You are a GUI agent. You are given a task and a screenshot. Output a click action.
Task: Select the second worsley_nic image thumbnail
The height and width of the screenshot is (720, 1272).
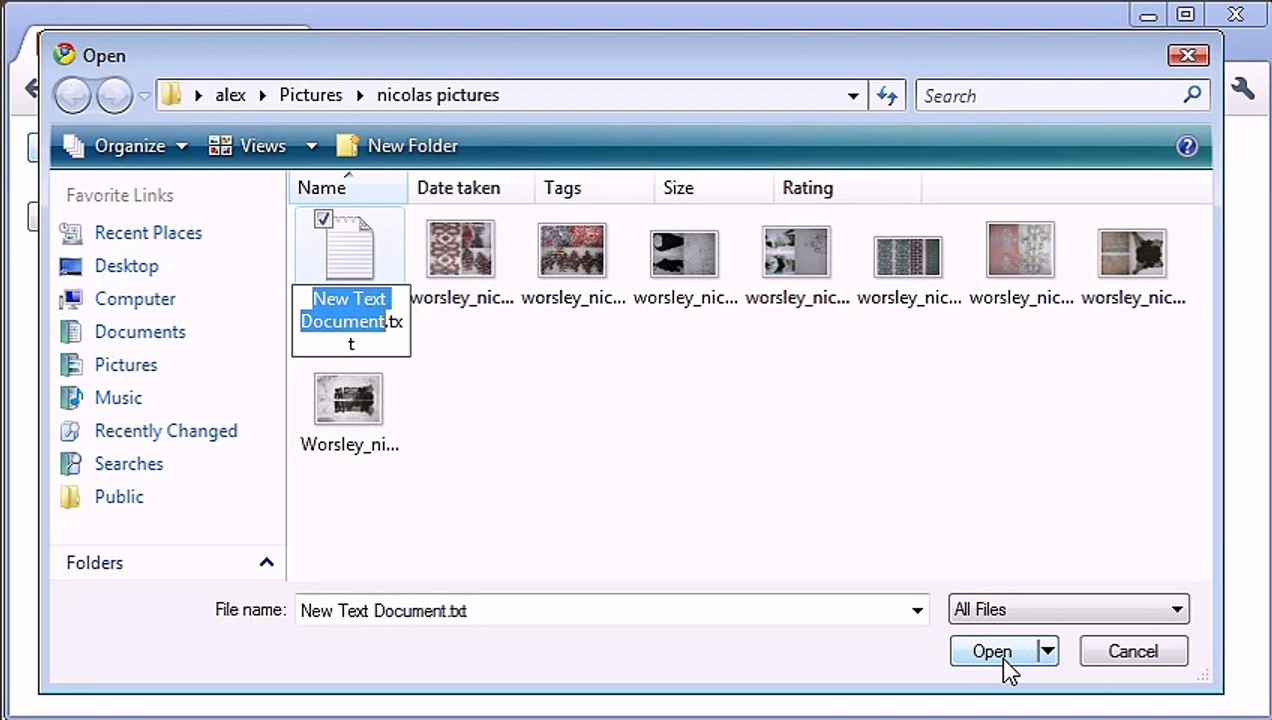point(572,249)
